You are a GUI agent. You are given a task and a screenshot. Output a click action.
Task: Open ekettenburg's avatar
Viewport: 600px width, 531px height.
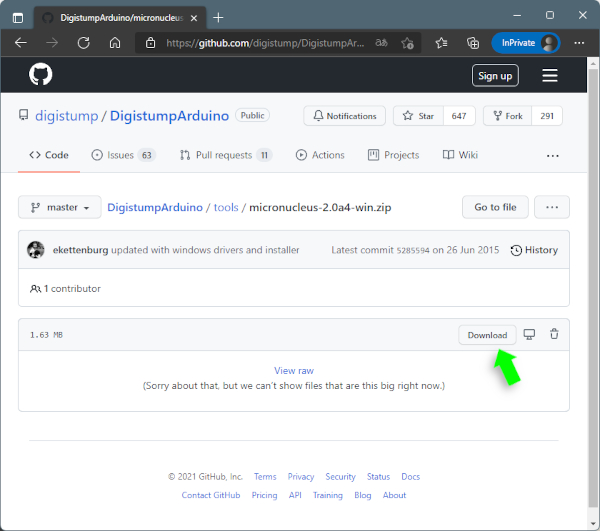point(36,250)
